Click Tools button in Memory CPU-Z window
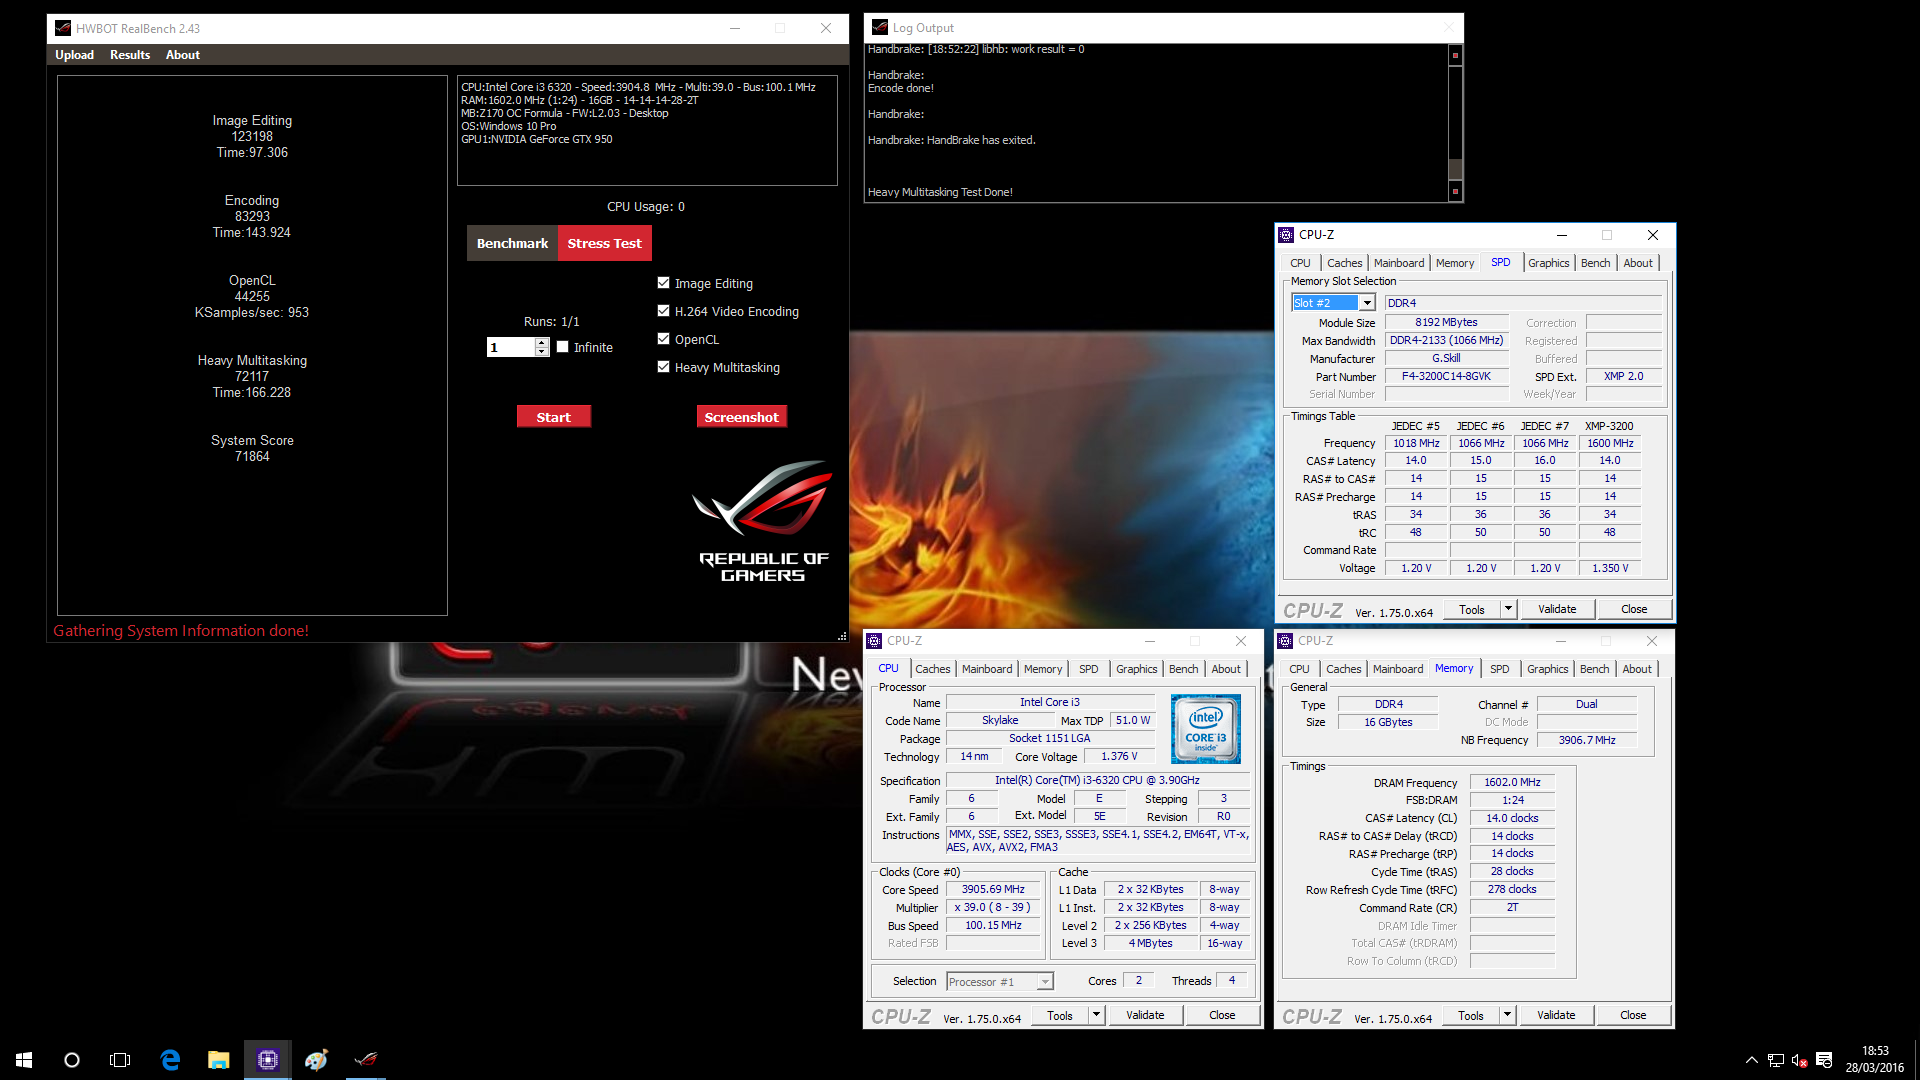This screenshot has height=1080, width=1920. (x=1471, y=1015)
